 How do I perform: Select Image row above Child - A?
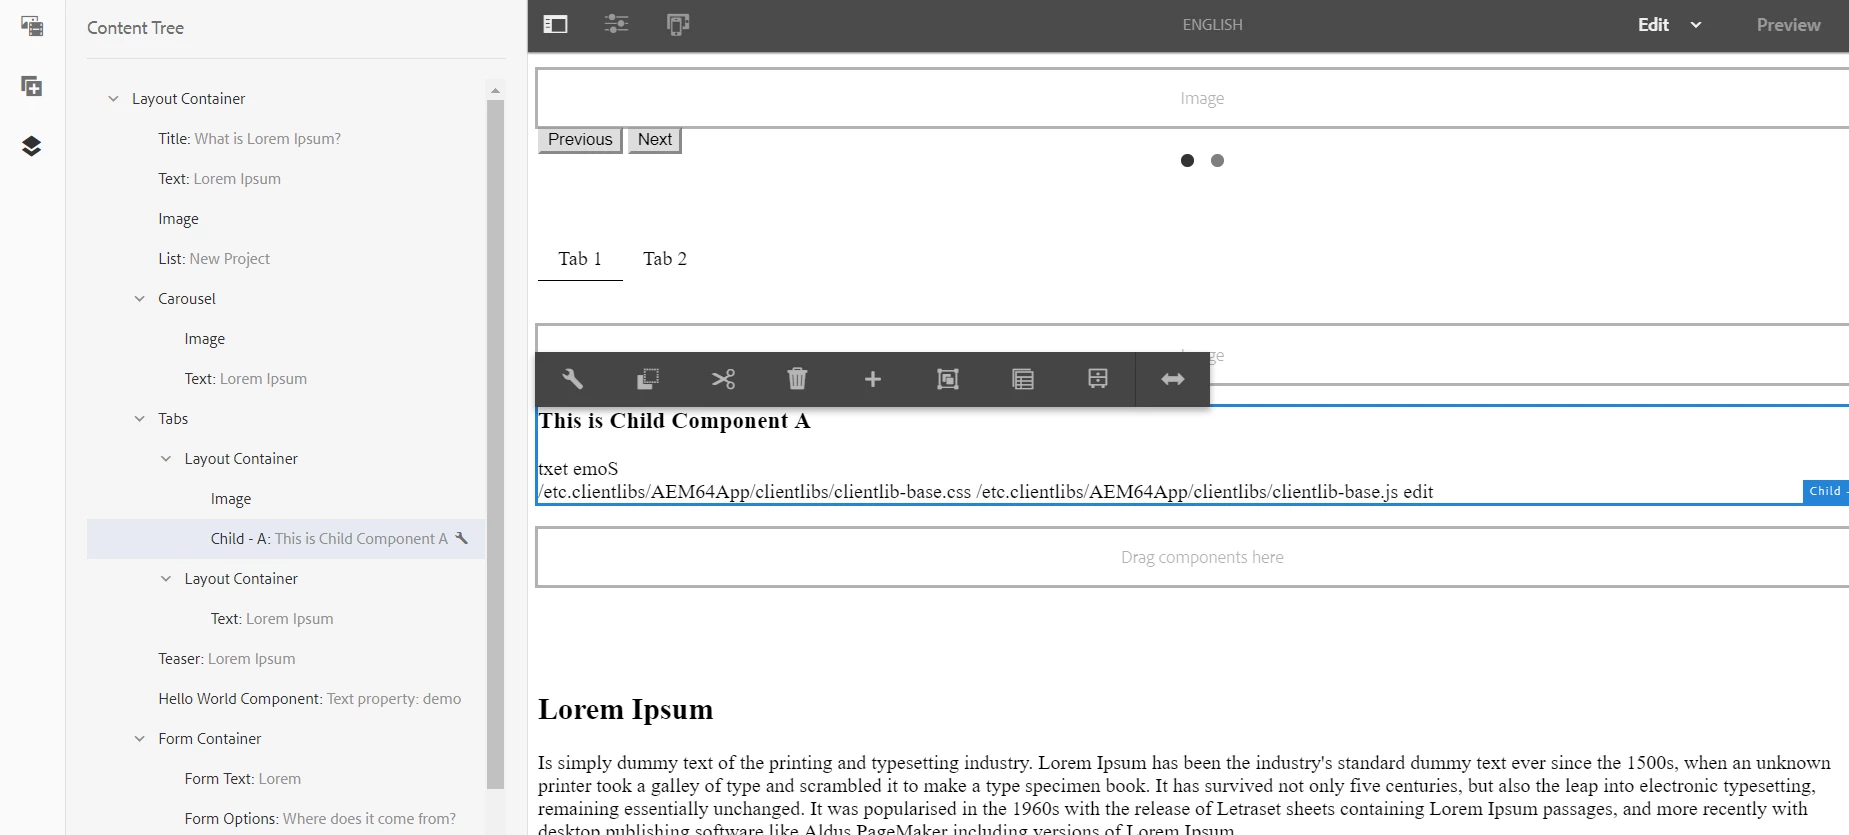tap(286, 499)
